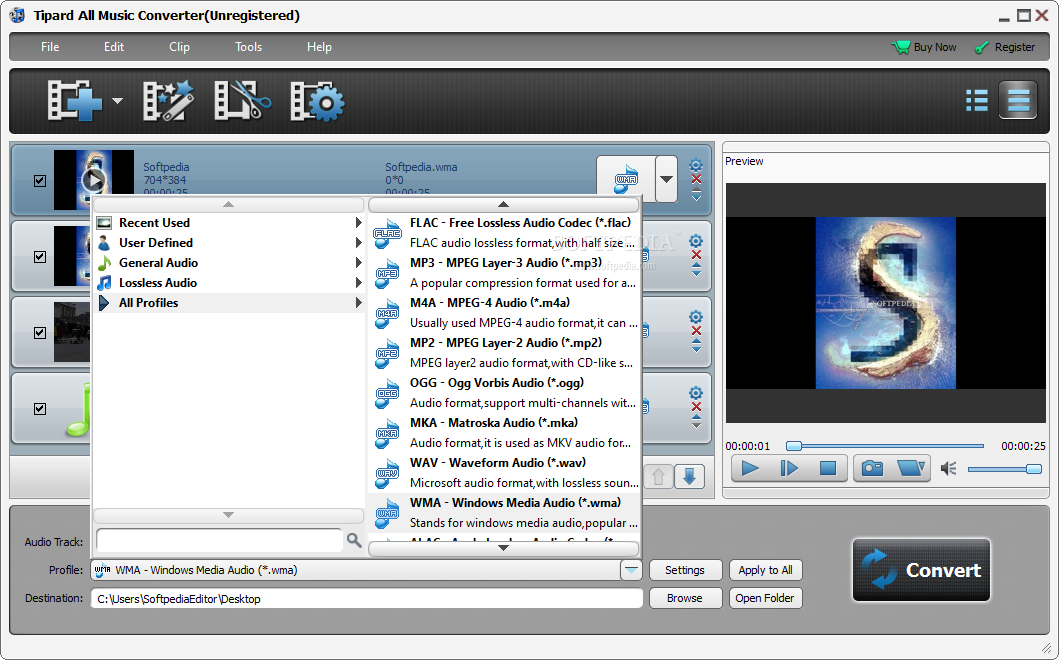This screenshot has width=1059, height=660.
Task: Open the first row format dropdown arrow
Action: [x=667, y=179]
